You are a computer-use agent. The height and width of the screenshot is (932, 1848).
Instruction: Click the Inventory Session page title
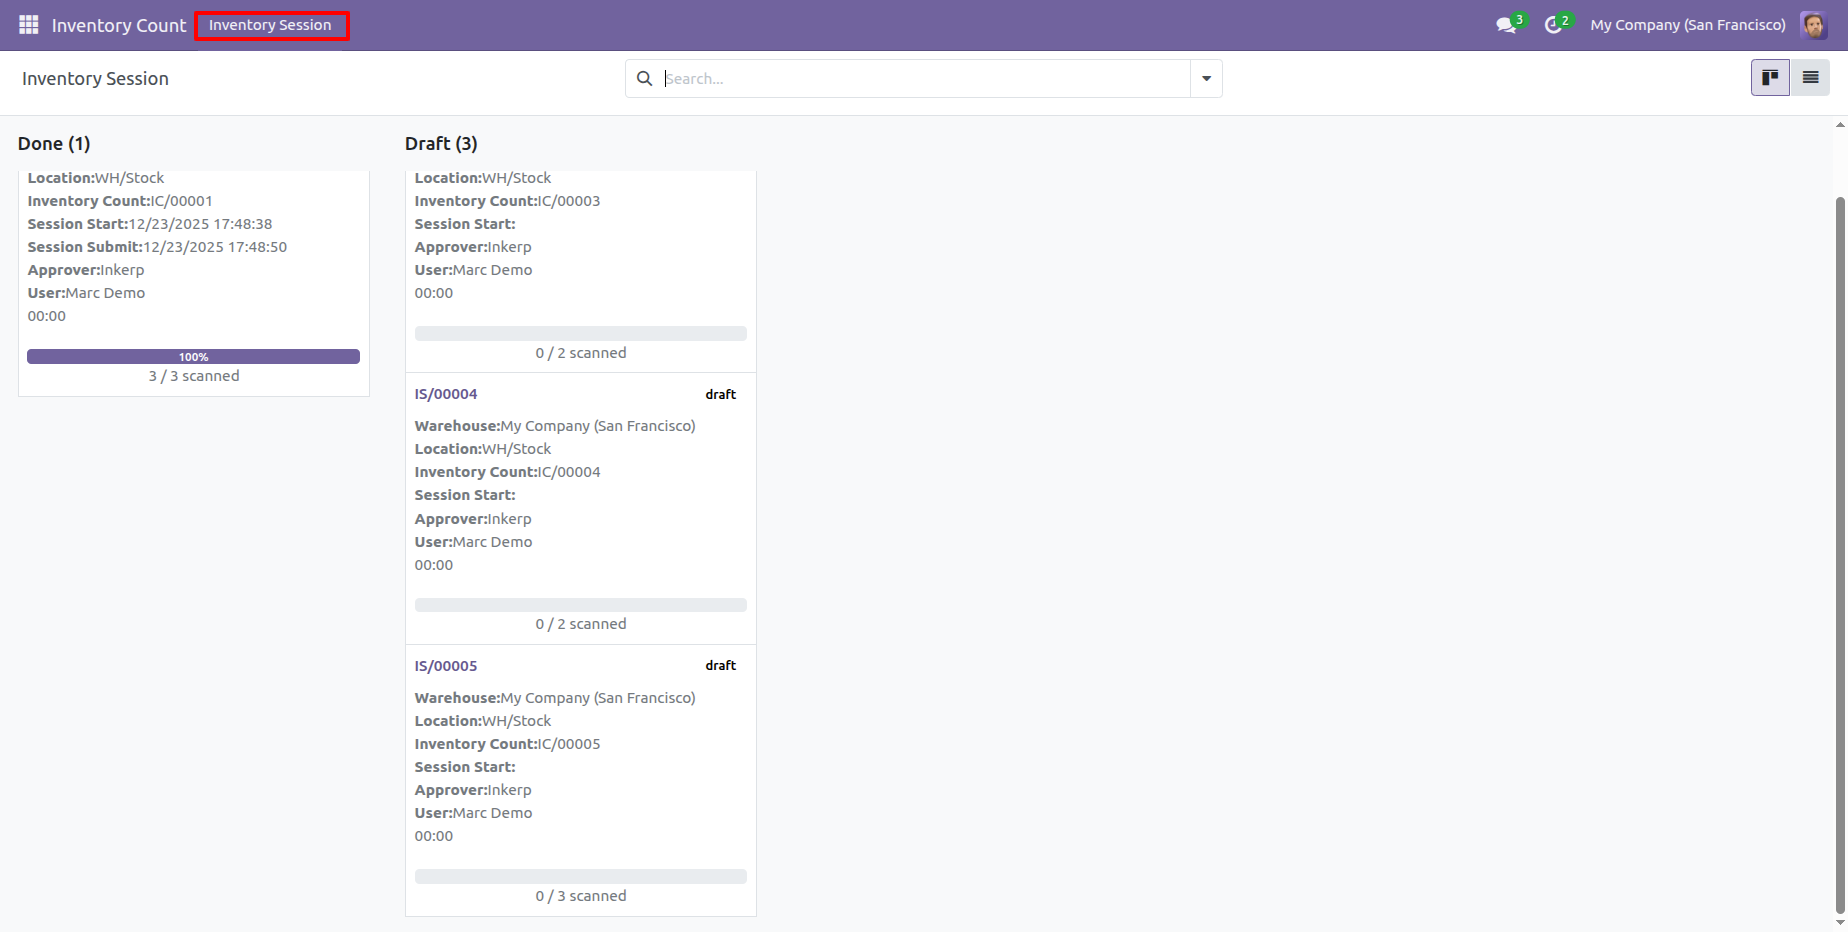pos(95,79)
